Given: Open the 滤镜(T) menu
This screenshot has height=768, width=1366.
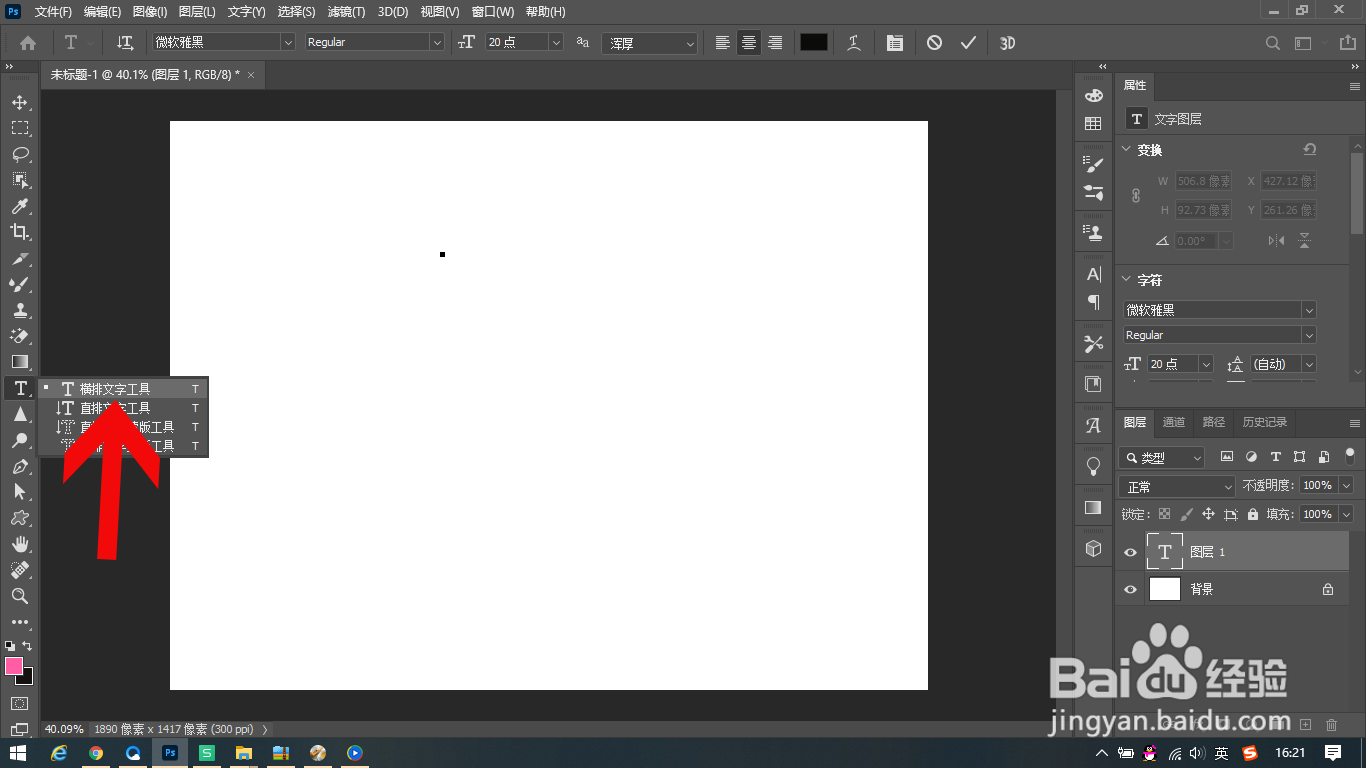Looking at the screenshot, I should 346,12.
